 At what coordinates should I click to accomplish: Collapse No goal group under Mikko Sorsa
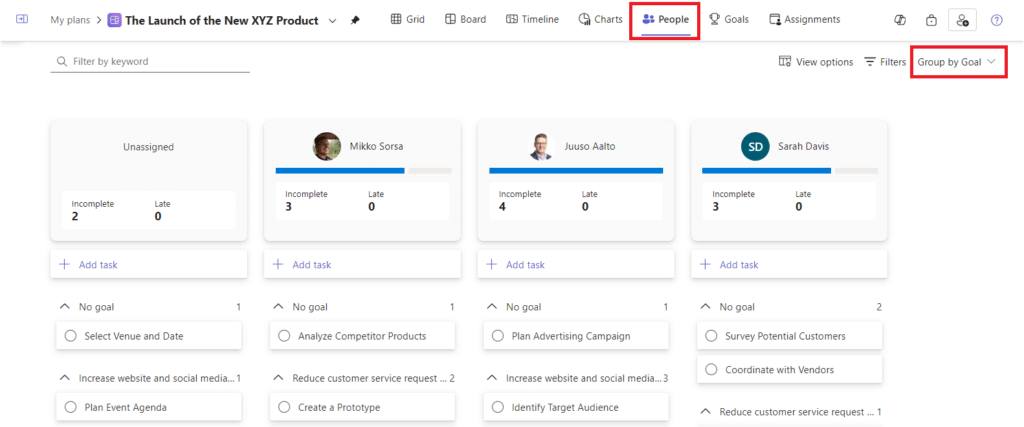click(278, 307)
